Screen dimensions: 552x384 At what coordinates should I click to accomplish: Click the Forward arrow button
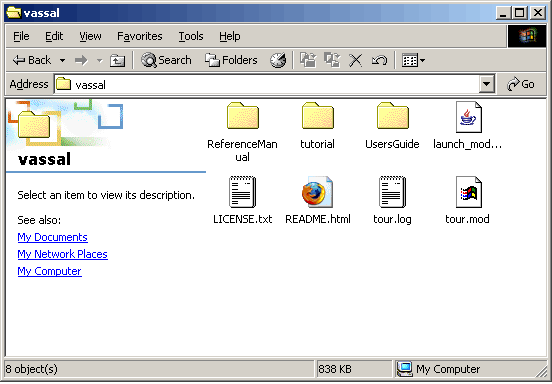(x=81, y=60)
